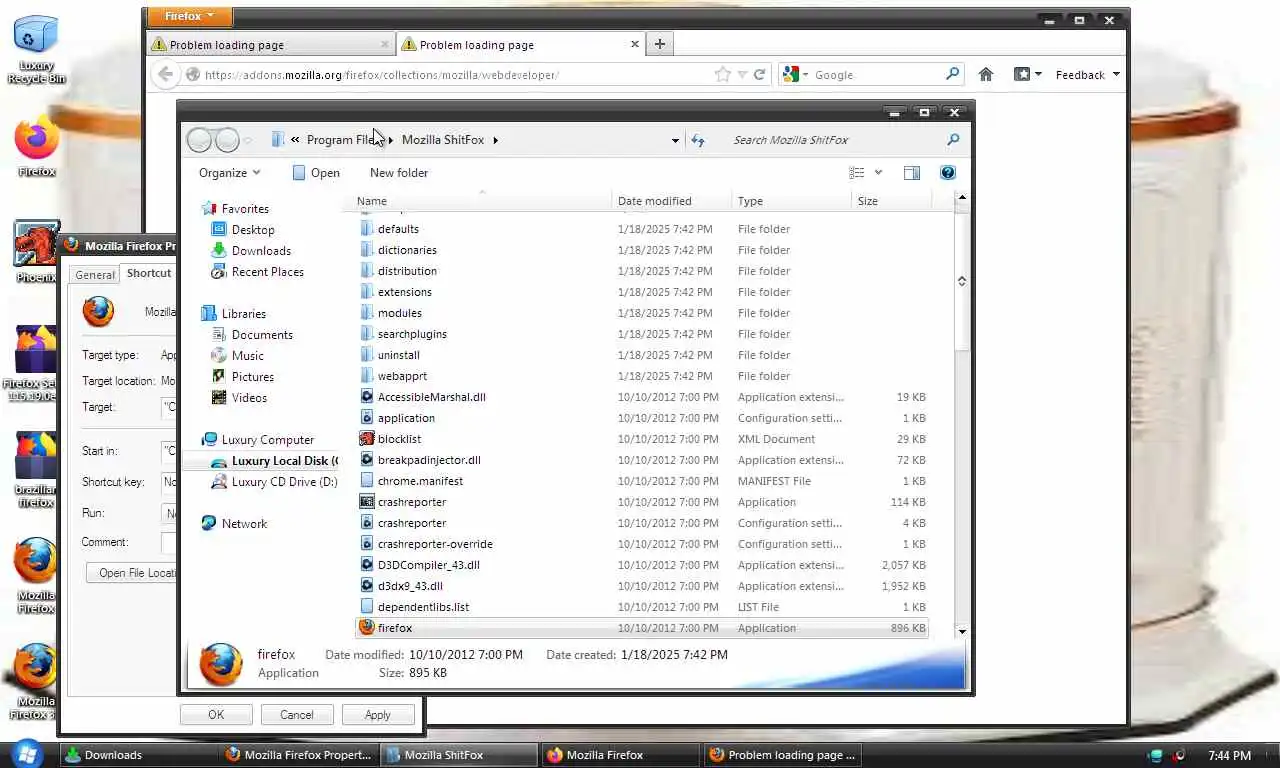Click the Network icon in navigation pane
The image size is (1280, 768).
point(209,523)
